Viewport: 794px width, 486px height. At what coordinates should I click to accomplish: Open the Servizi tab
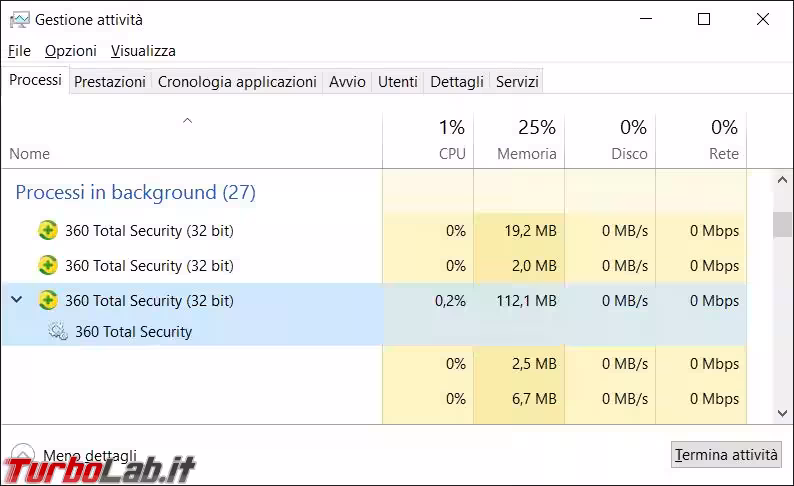[x=517, y=82]
